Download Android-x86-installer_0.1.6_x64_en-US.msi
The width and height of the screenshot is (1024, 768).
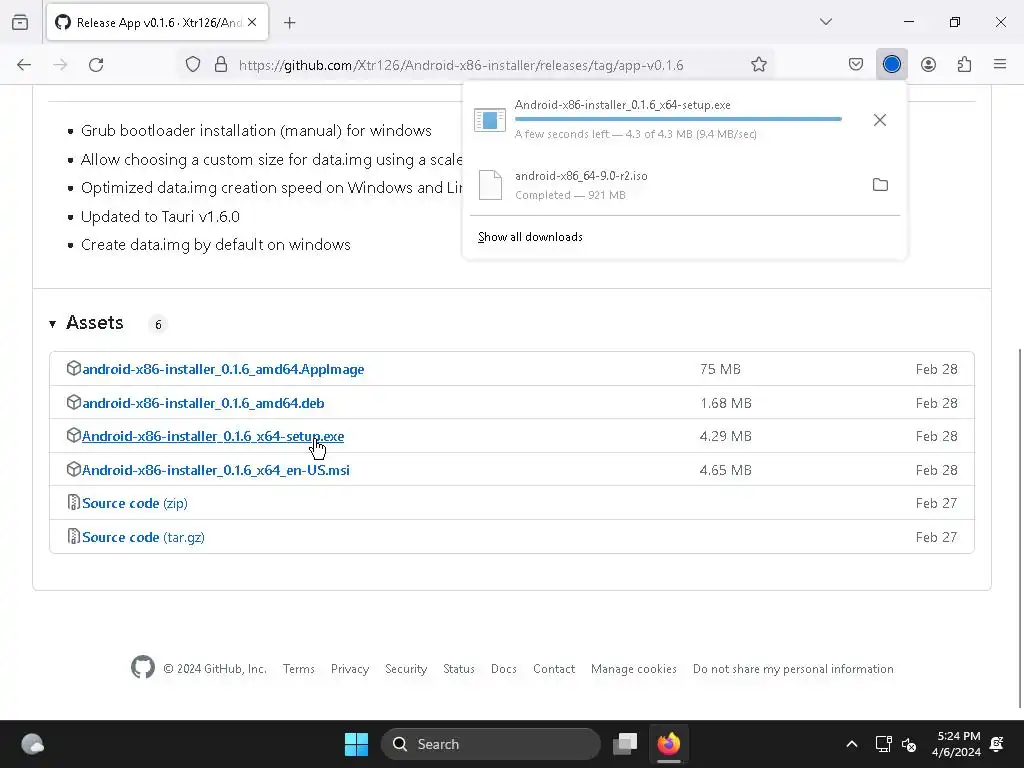[216, 470]
